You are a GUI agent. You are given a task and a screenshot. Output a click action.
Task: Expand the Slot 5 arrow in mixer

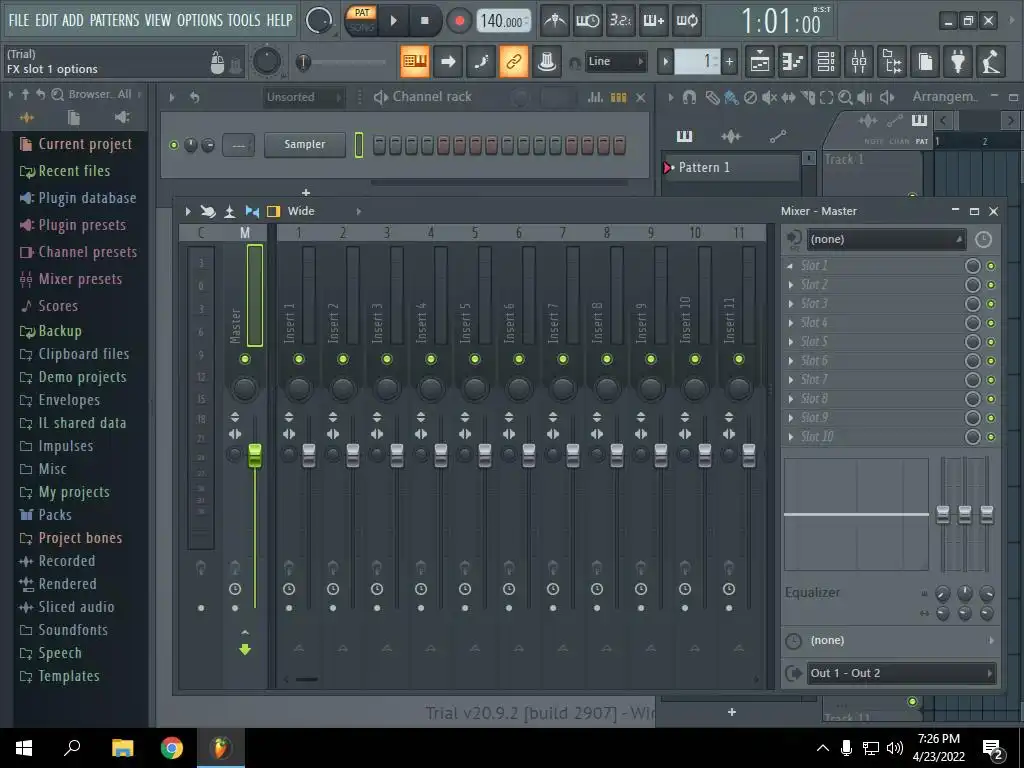tap(791, 342)
